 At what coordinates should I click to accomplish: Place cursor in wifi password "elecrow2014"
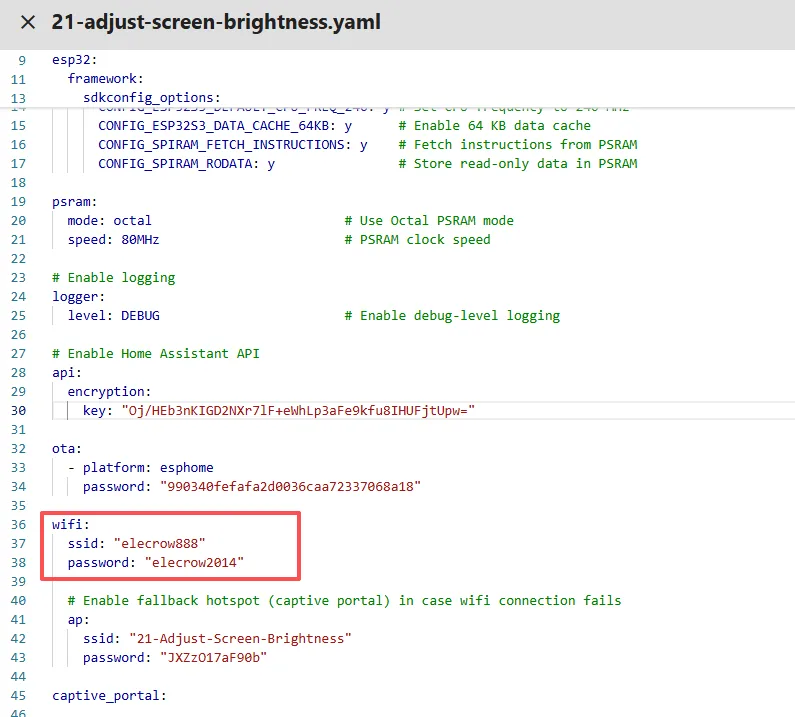[194, 563]
